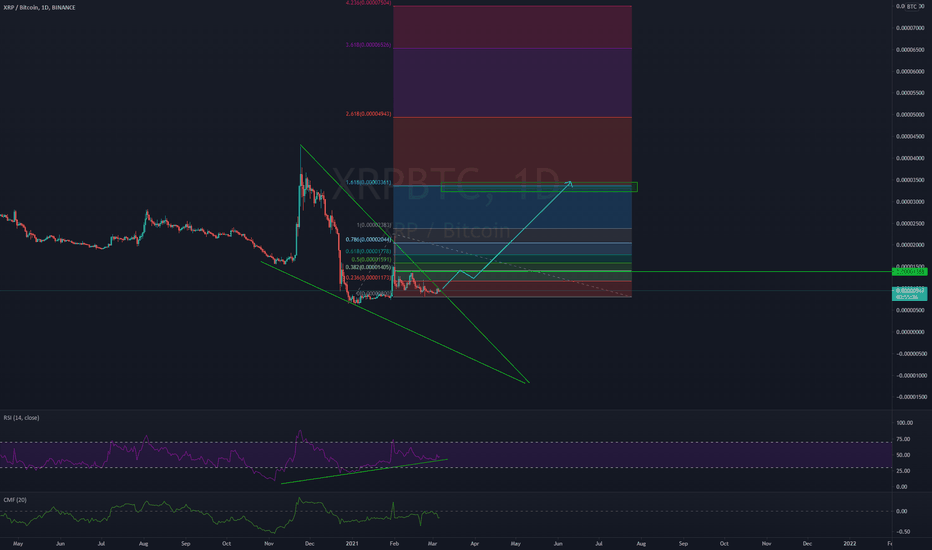Click the 2.618 Fibonacci extension level label
The image size is (932, 550).
[369, 114]
